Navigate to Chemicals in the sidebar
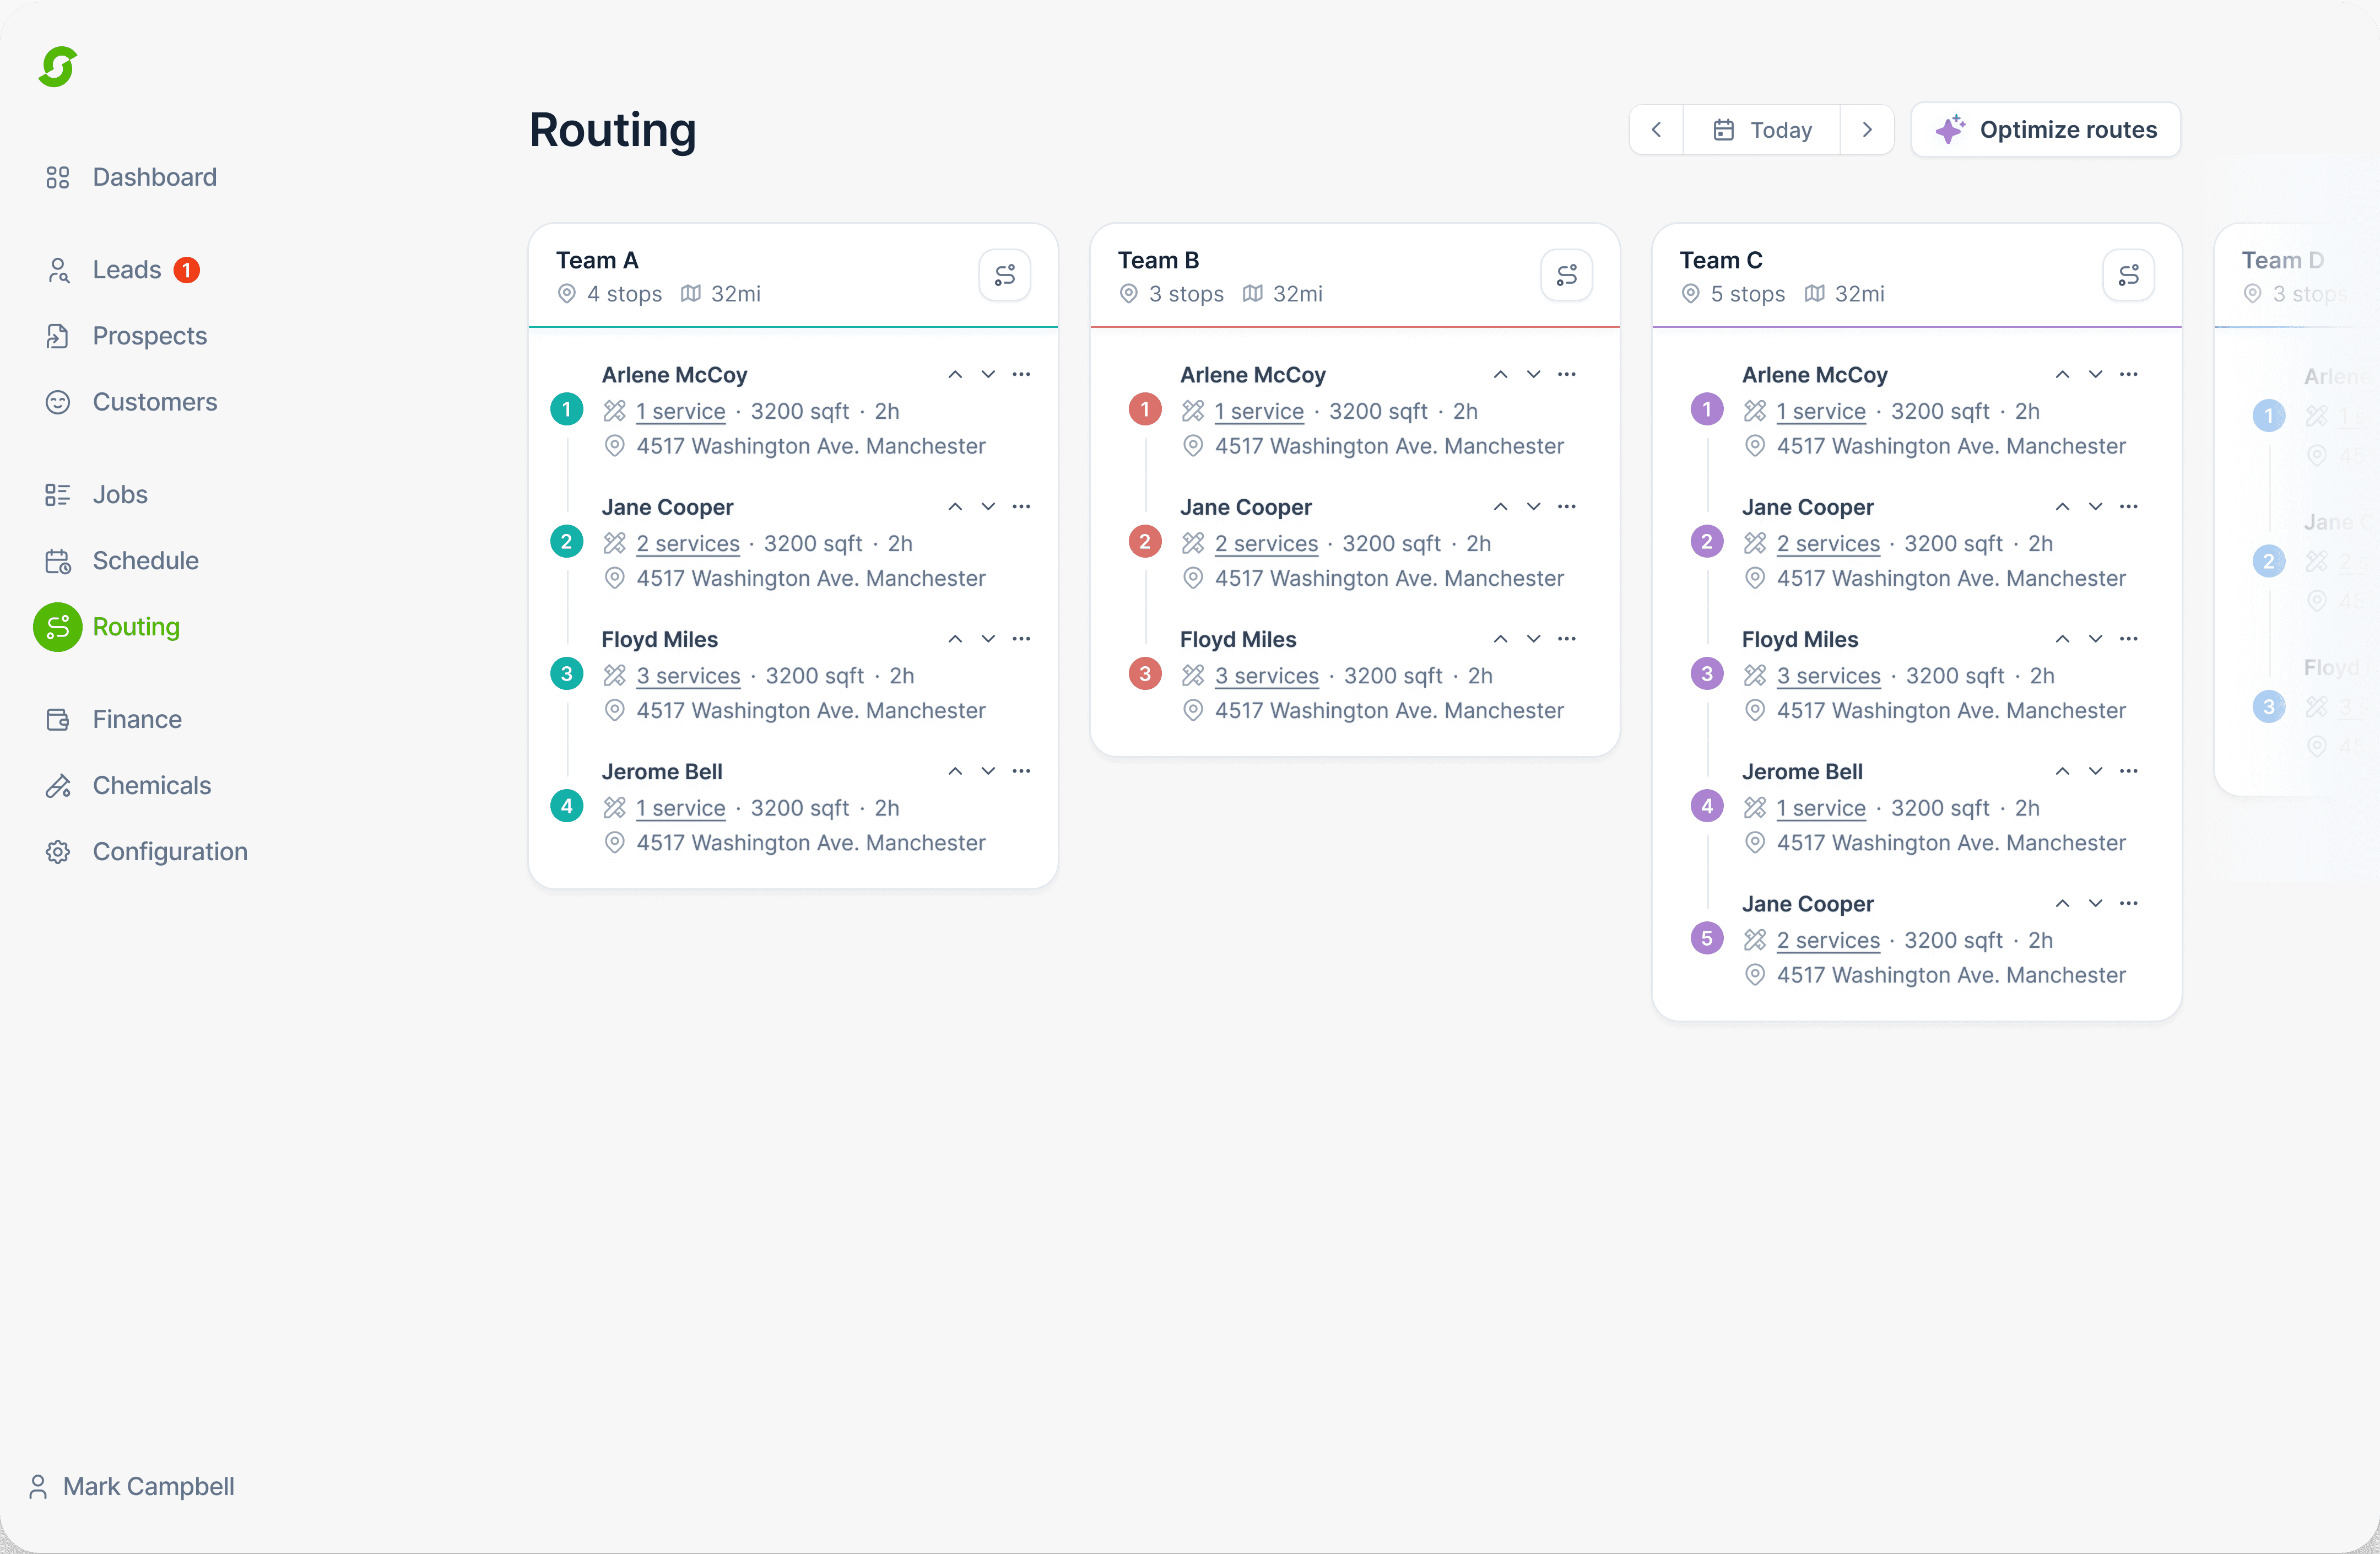This screenshot has width=2380, height=1554. coord(151,786)
